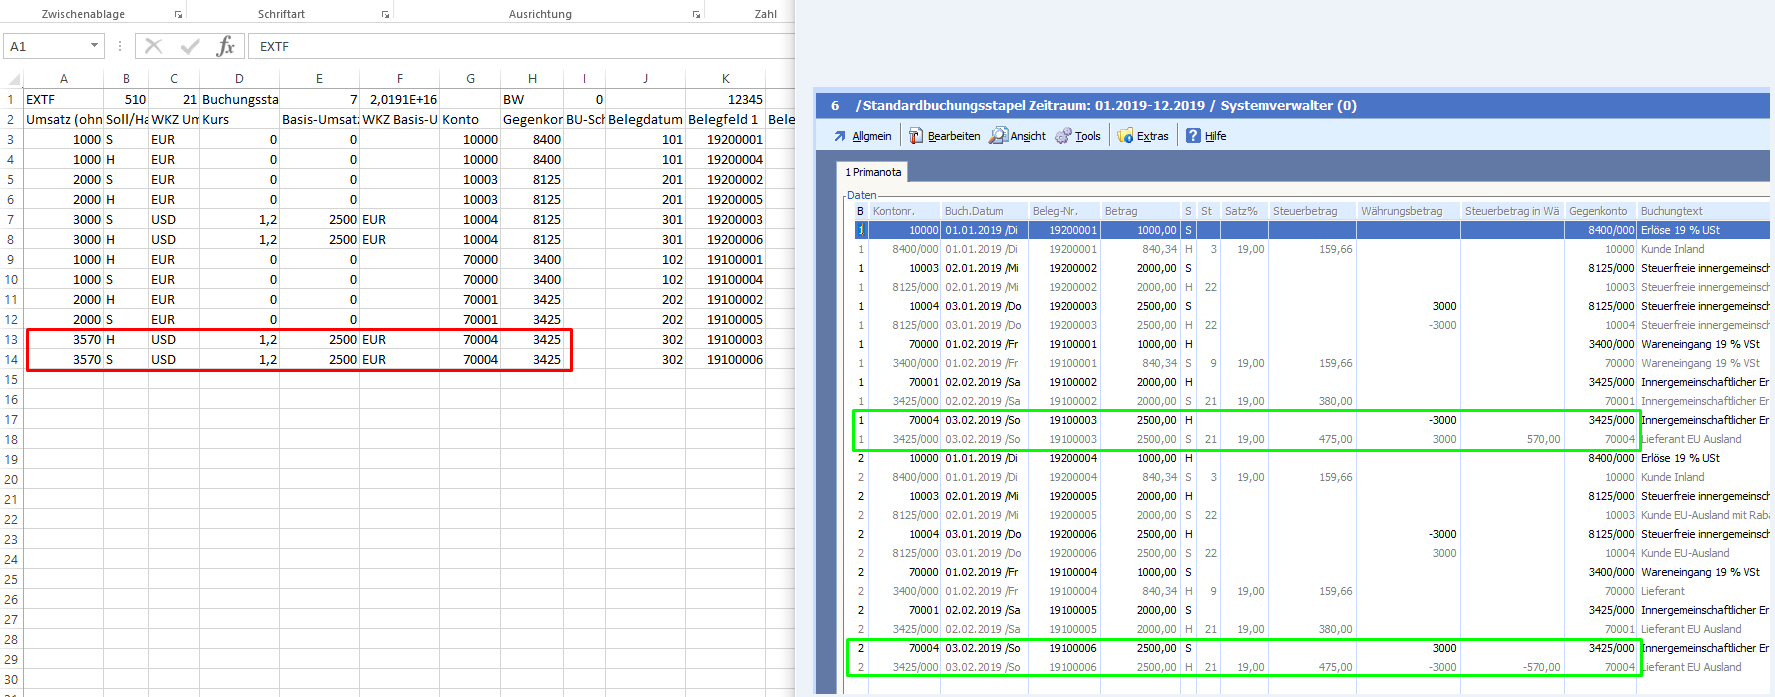
Task: Click the Extras folder icon
Action: tap(1125, 136)
